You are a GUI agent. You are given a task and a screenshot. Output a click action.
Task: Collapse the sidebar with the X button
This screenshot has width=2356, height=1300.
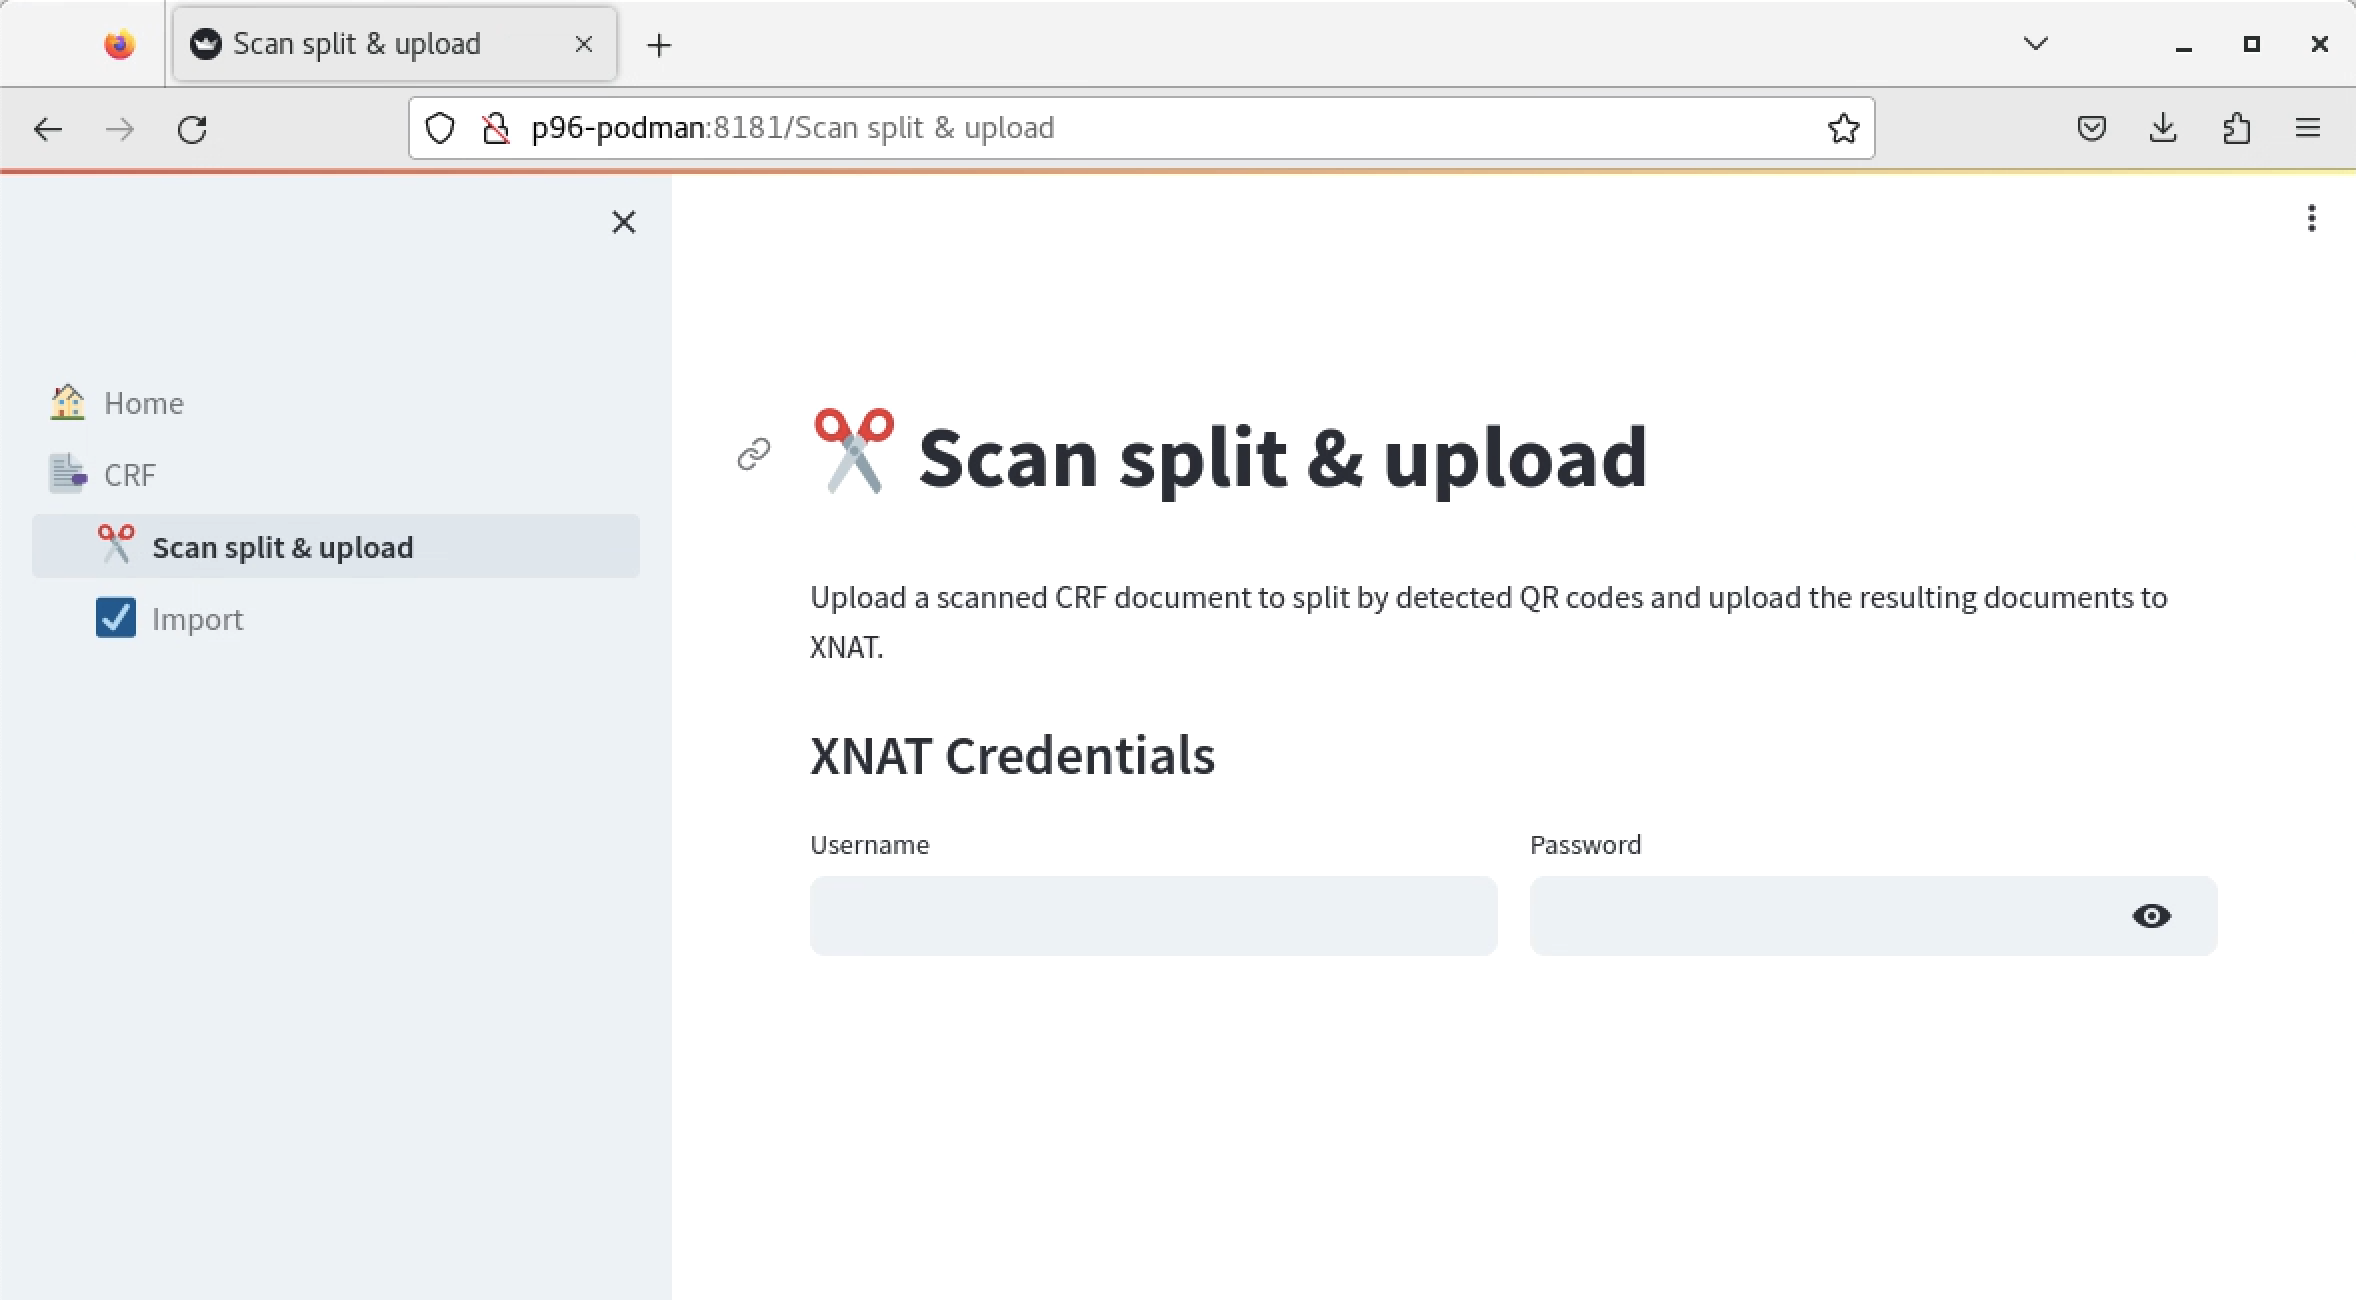623,222
